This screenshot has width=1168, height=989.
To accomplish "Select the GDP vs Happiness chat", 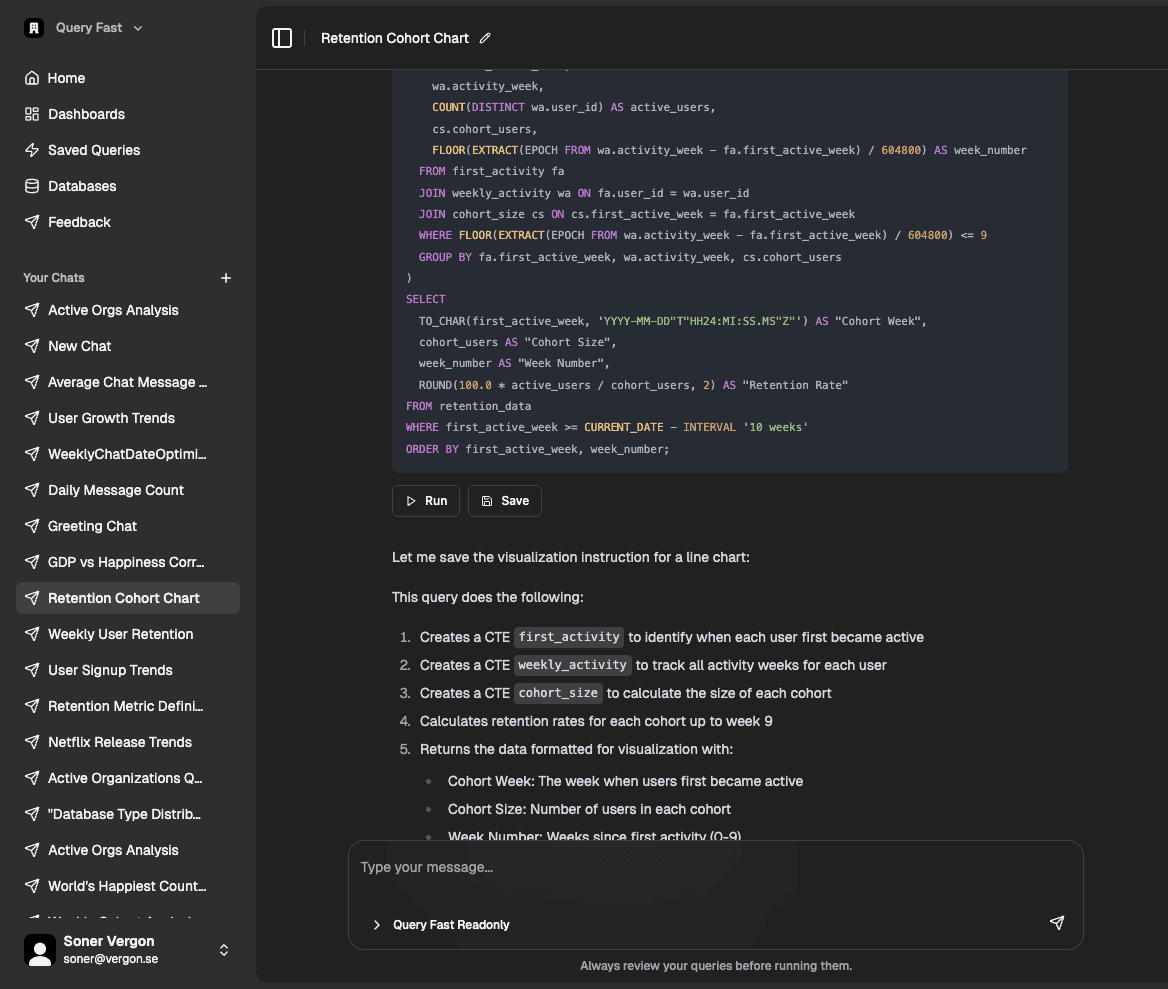I will [126, 562].
